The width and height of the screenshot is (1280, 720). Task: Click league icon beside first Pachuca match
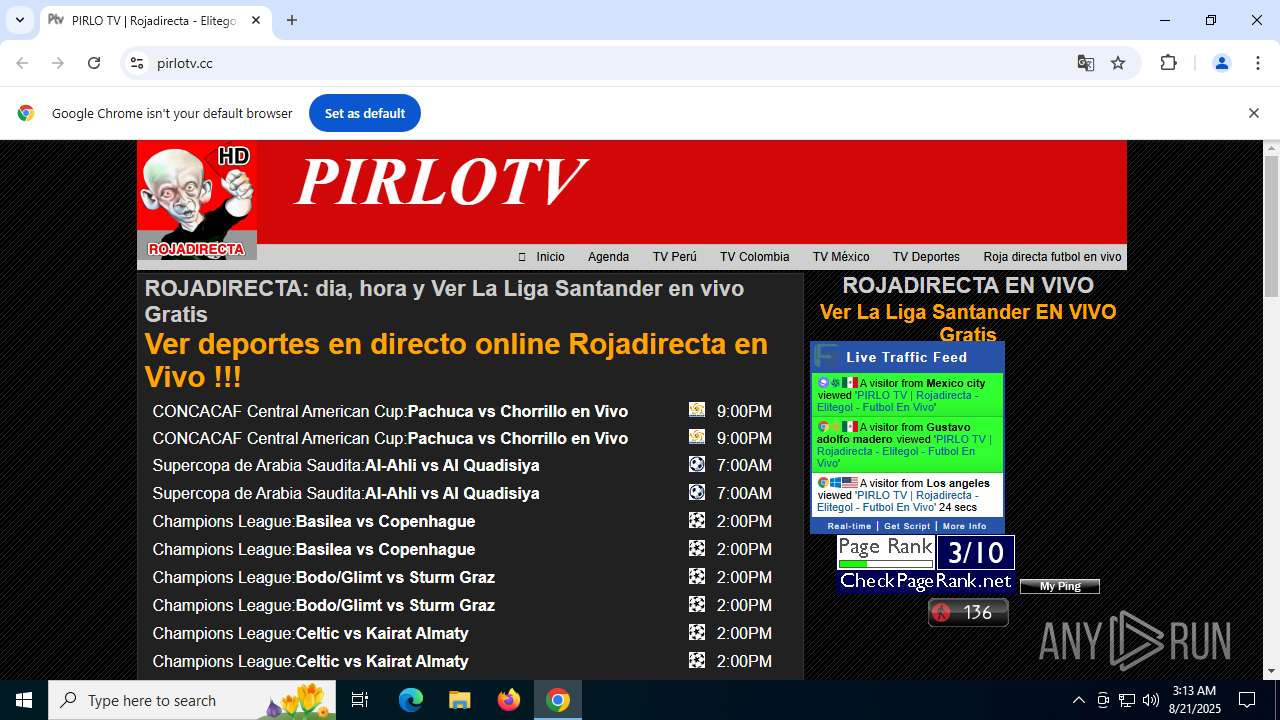pos(697,410)
